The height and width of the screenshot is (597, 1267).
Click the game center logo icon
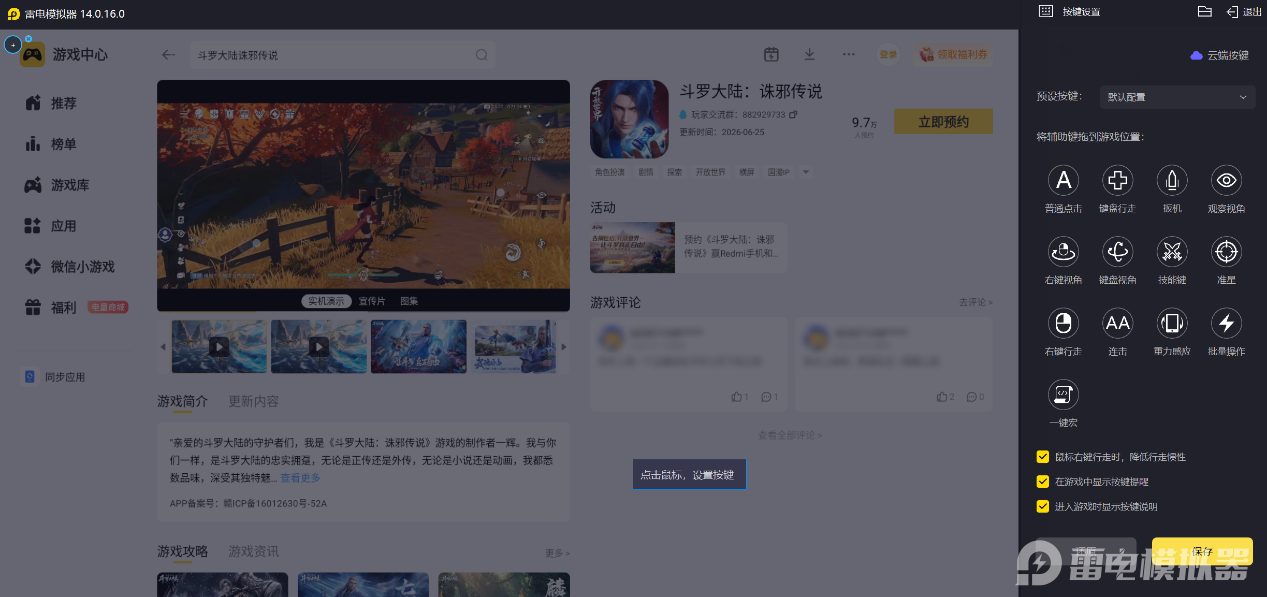(32, 54)
